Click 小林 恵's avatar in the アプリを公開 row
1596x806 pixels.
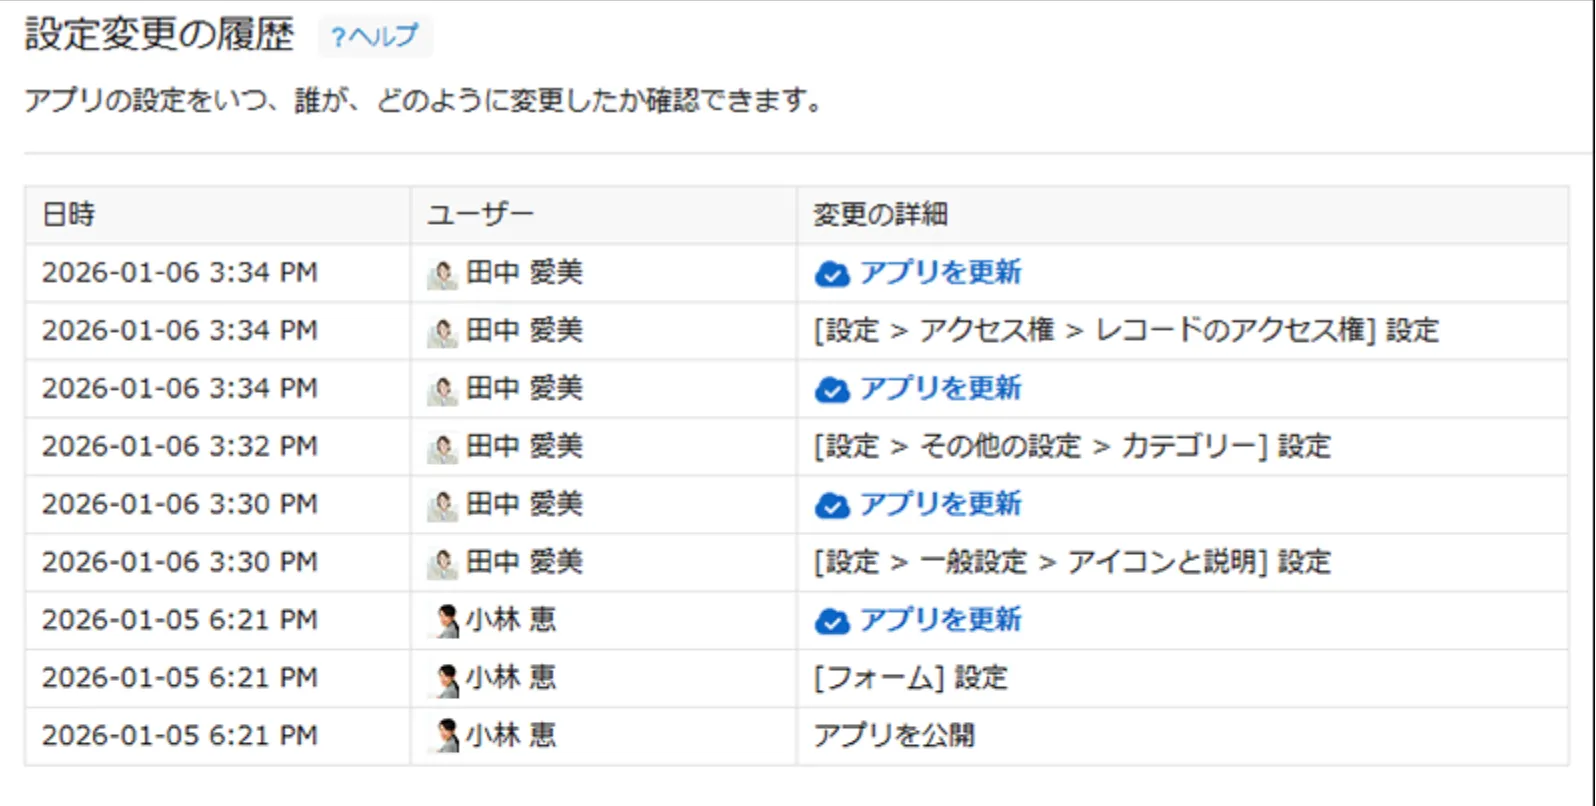pos(447,736)
